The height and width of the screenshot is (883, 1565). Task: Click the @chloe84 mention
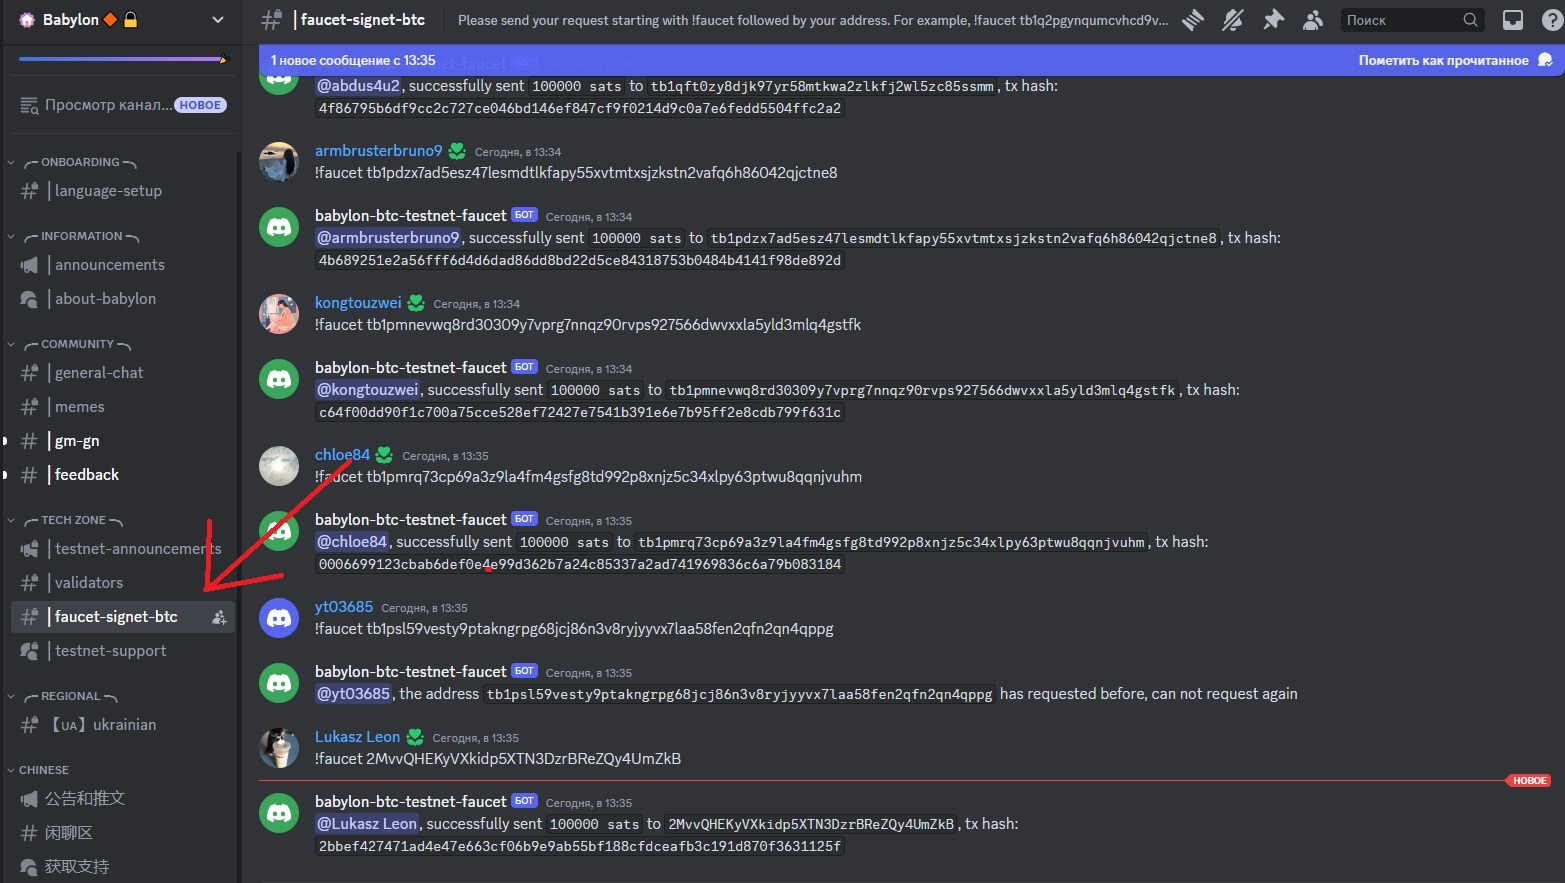pyautogui.click(x=352, y=542)
